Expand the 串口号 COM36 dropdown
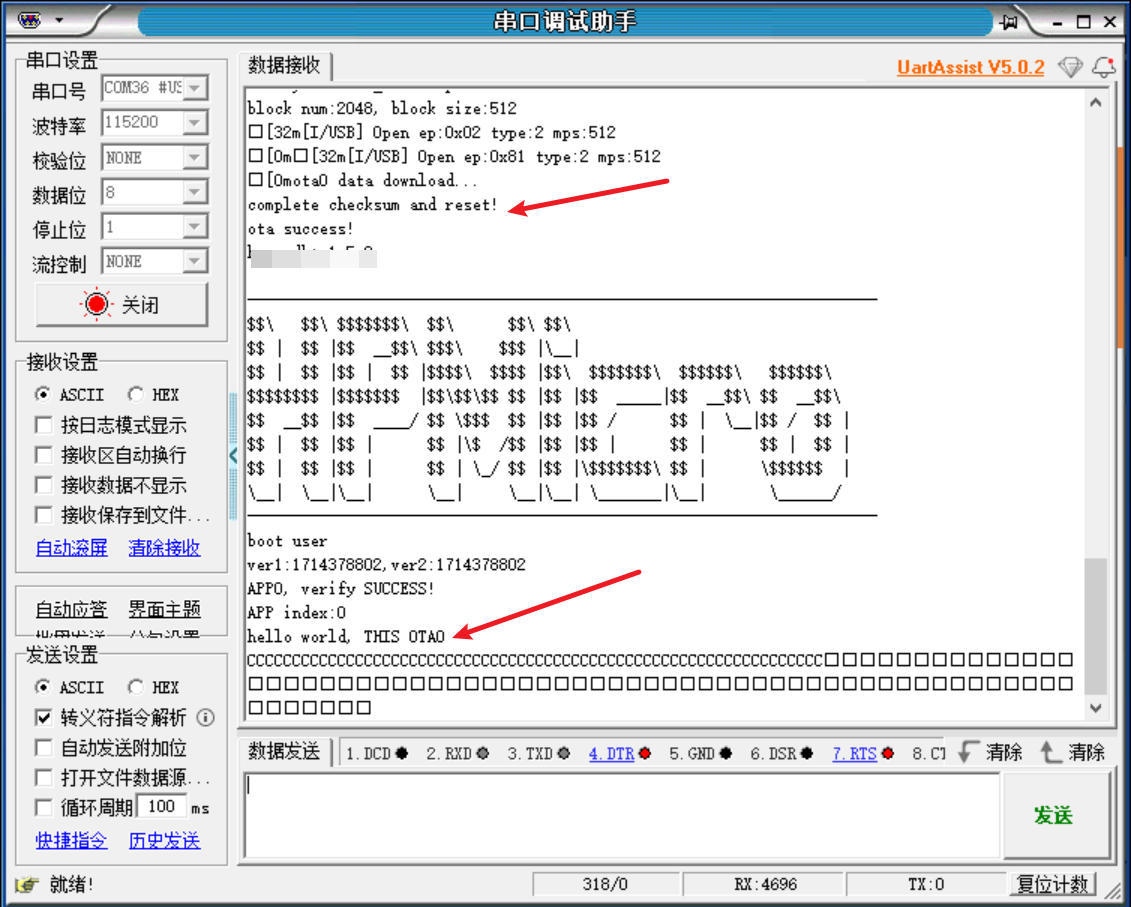The width and height of the screenshot is (1131, 907). pyautogui.click(x=195, y=88)
